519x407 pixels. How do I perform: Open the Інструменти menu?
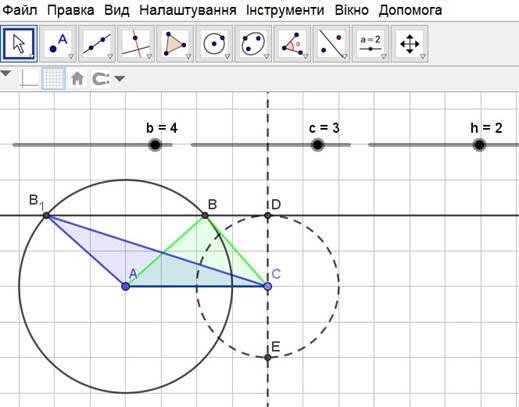(285, 10)
